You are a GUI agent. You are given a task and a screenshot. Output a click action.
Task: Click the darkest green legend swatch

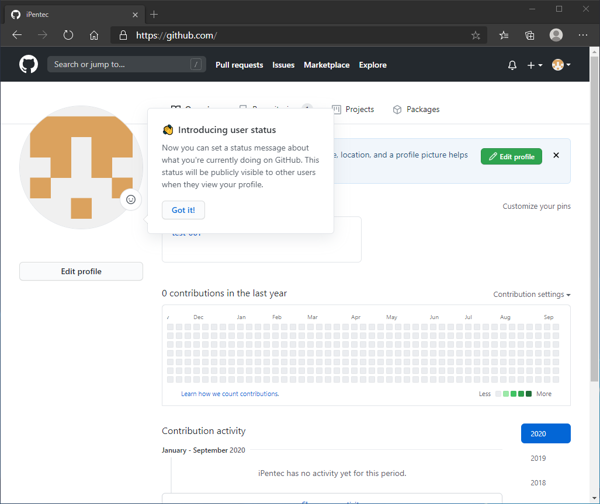(529, 394)
